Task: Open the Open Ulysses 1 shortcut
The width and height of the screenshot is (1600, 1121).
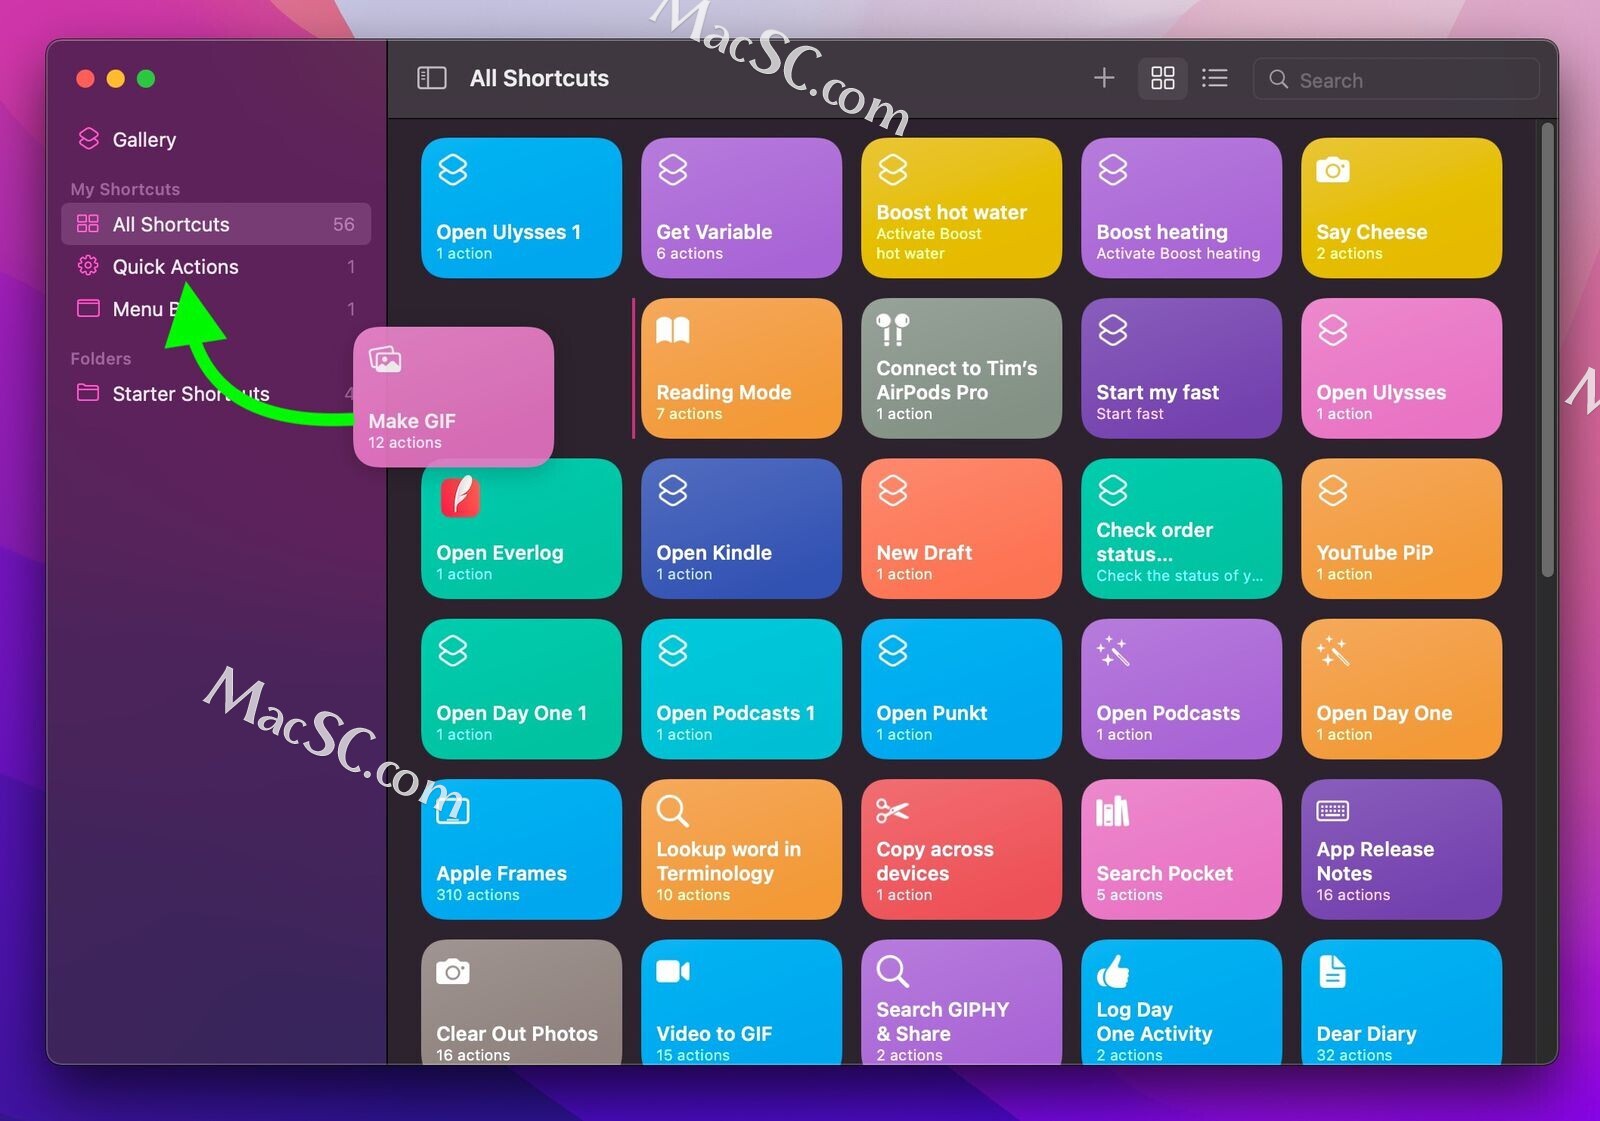Action: point(521,208)
